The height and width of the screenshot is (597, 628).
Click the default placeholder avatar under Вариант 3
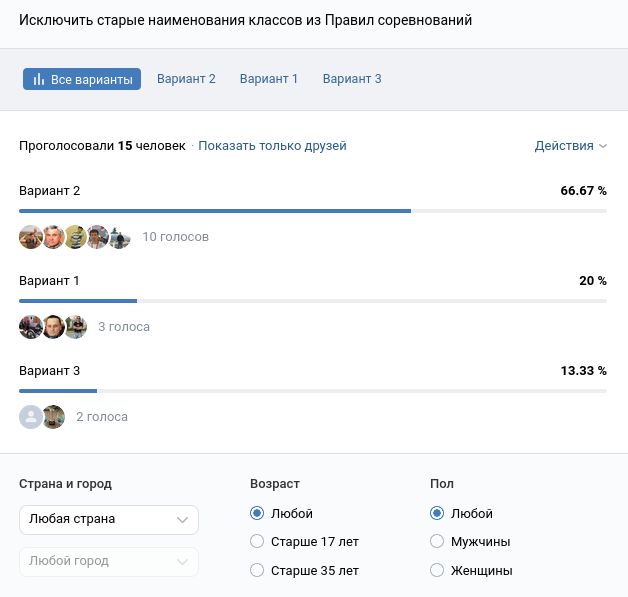point(31,417)
